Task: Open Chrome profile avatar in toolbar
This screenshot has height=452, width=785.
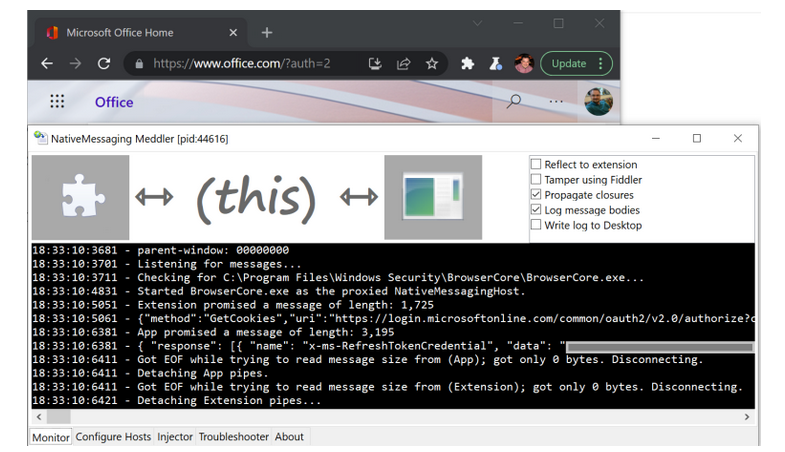Action: (524, 64)
